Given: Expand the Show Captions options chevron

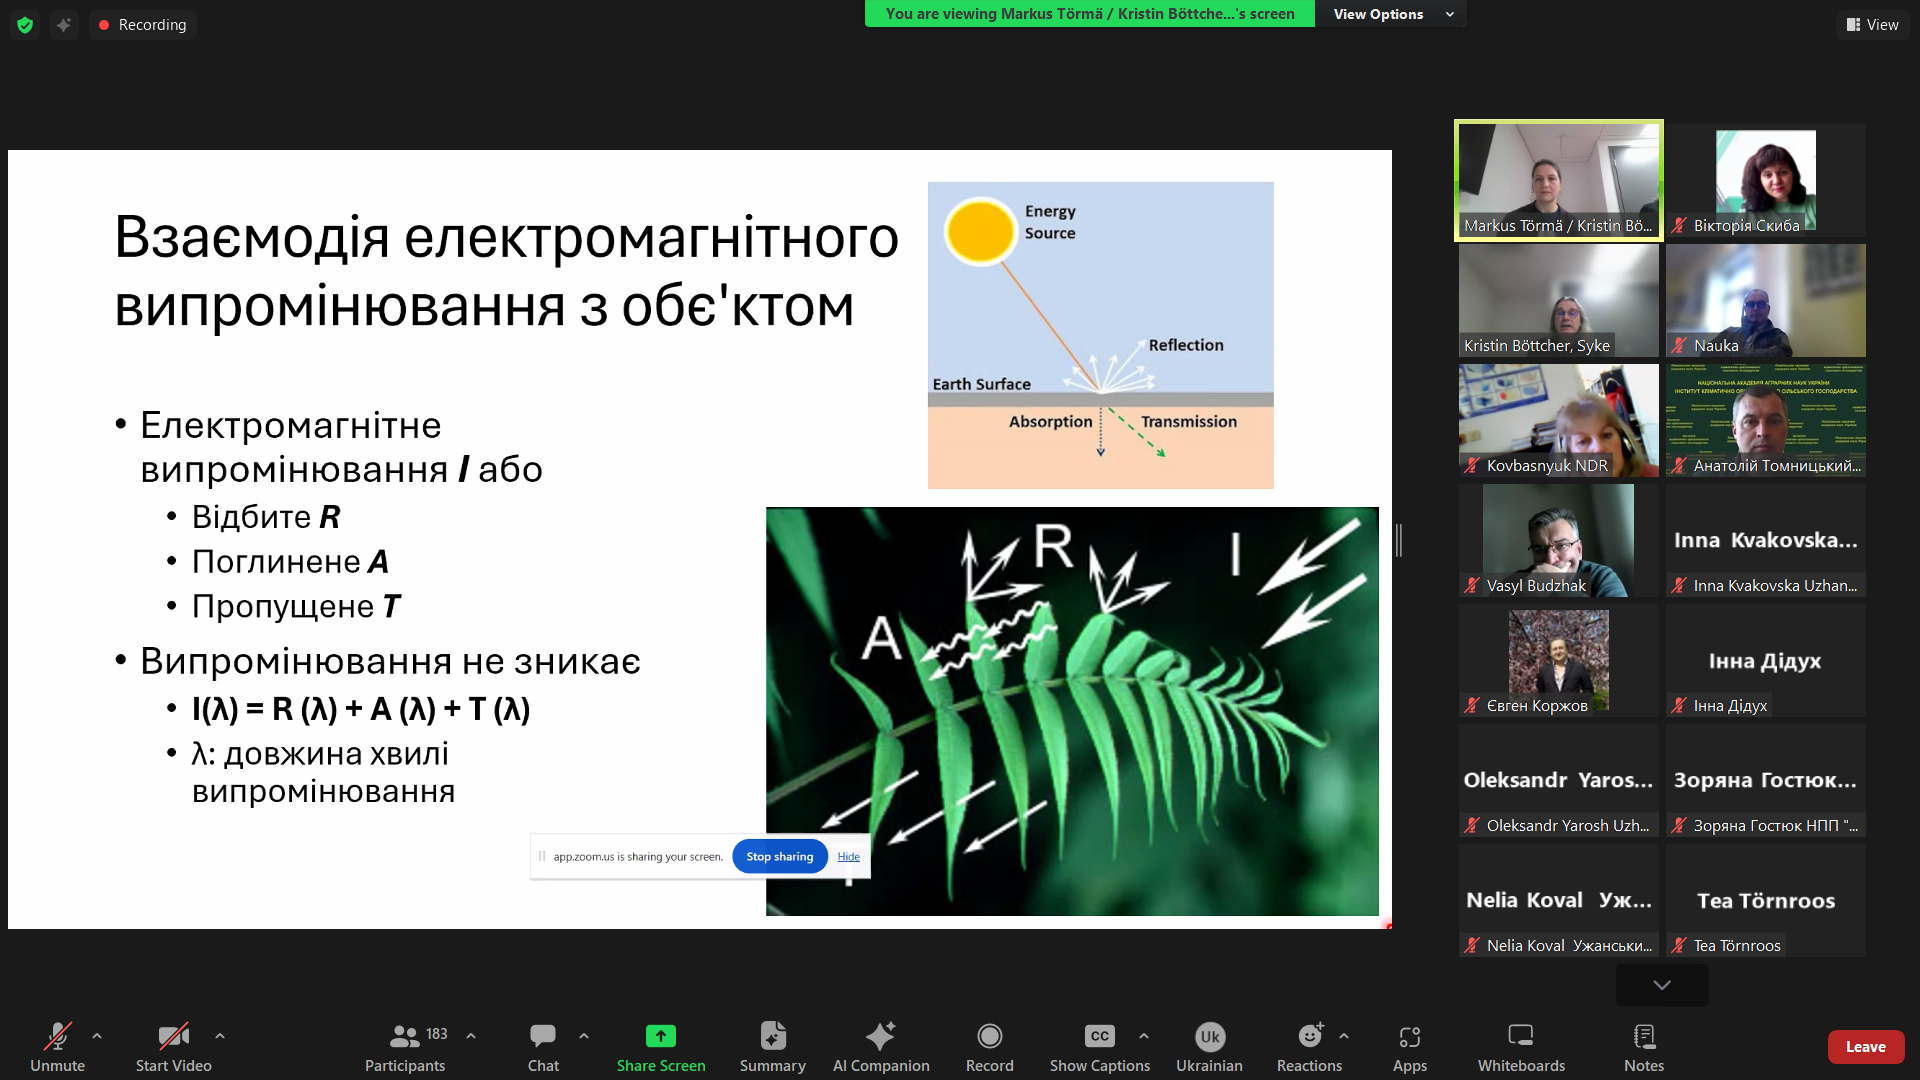Looking at the screenshot, I should [1144, 1035].
